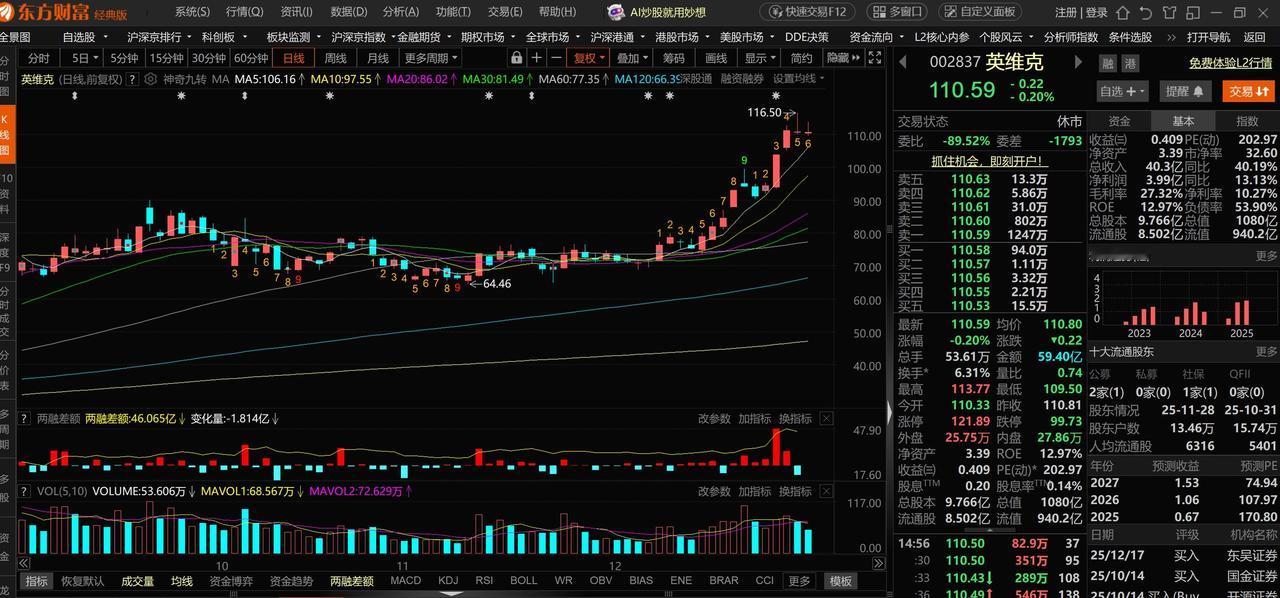Click the 提醒 alert bell button
1280x598 pixels.
[1184, 91]
